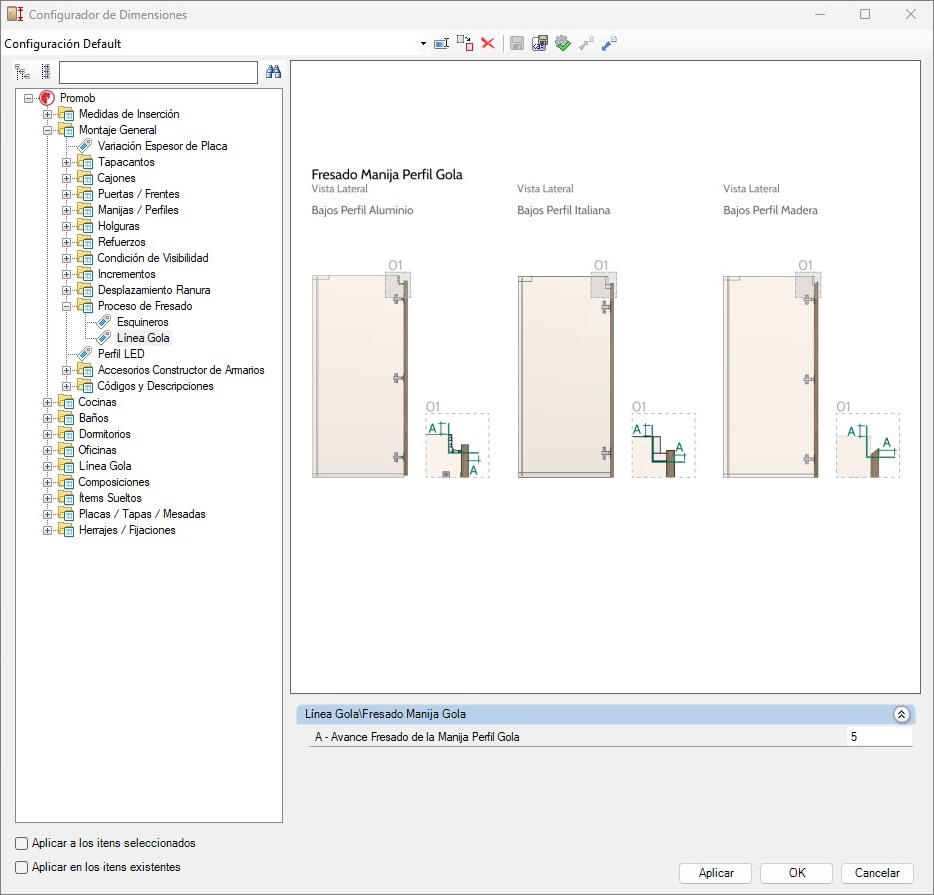This screenshot has height=895, width=934.
Task: Click the binoculars search icon
Action: 273,72
